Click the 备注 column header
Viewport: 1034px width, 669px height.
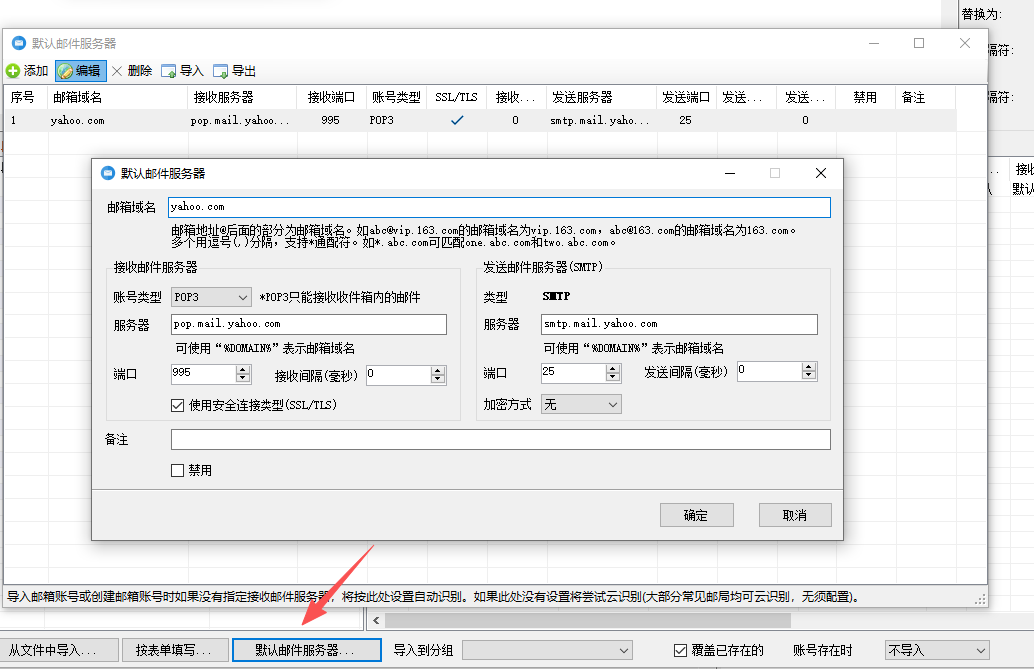click(x=925, y=98)
